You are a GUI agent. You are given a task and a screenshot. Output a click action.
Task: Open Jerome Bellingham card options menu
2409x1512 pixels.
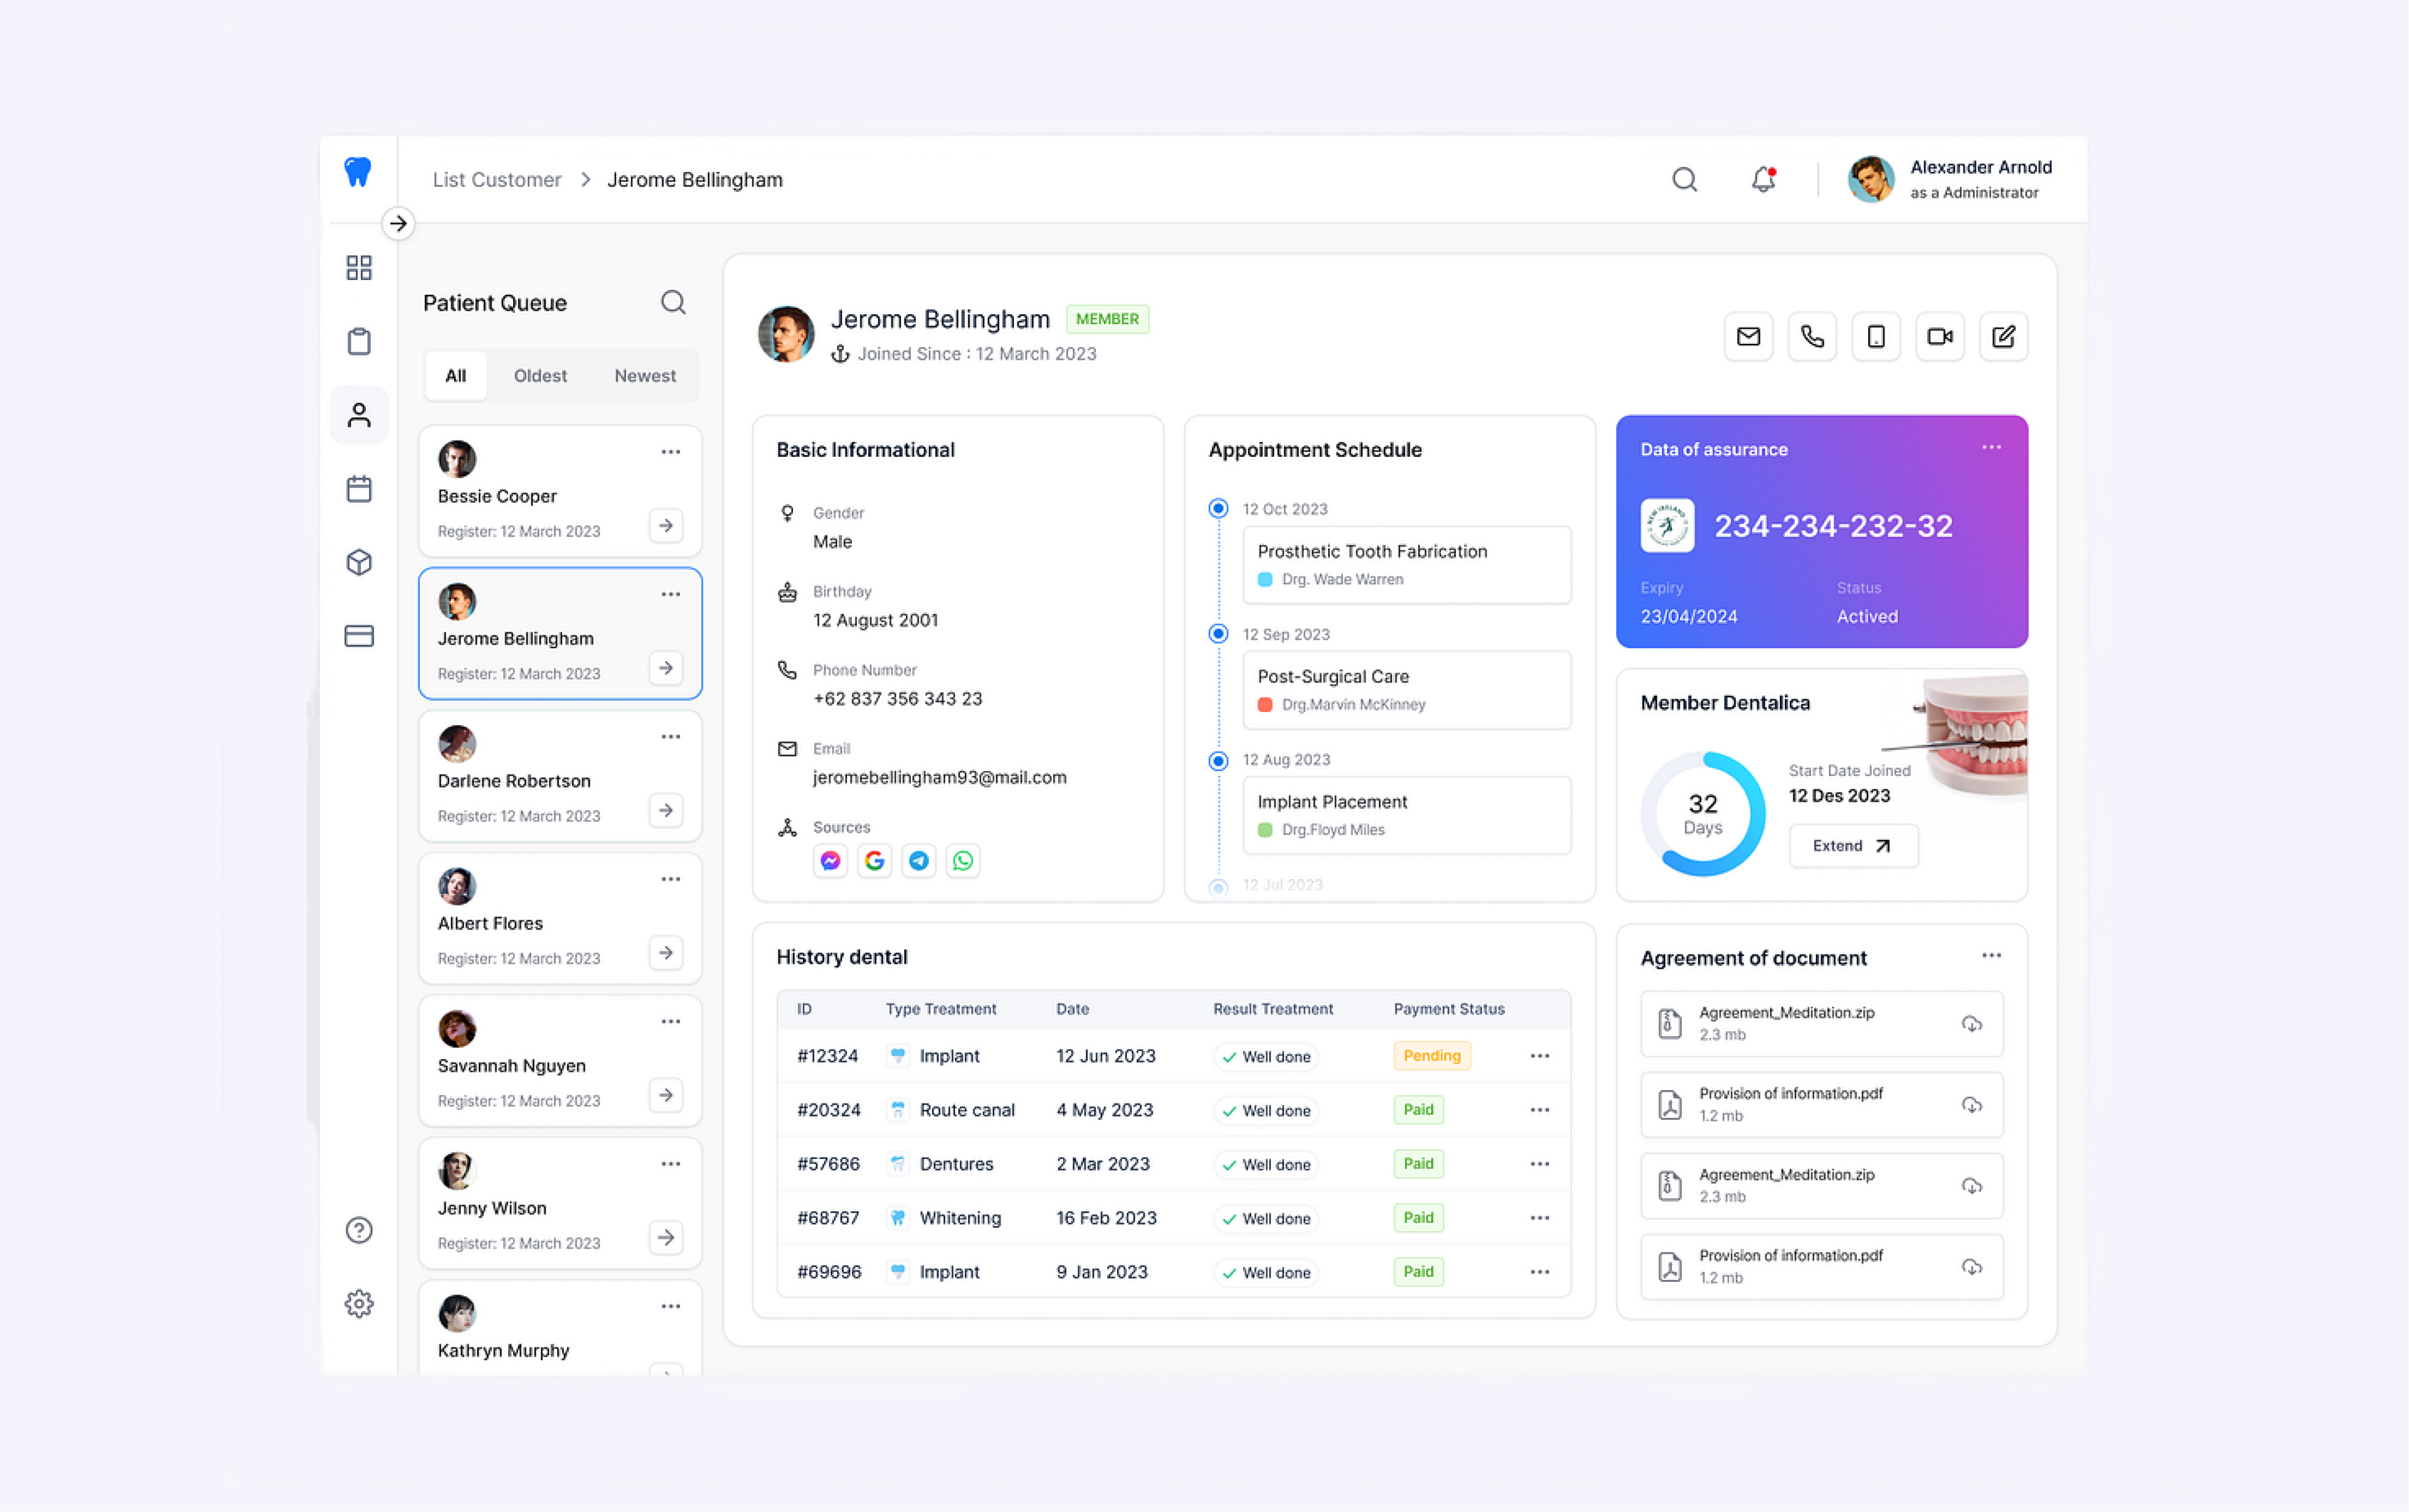tap(670, 594)
